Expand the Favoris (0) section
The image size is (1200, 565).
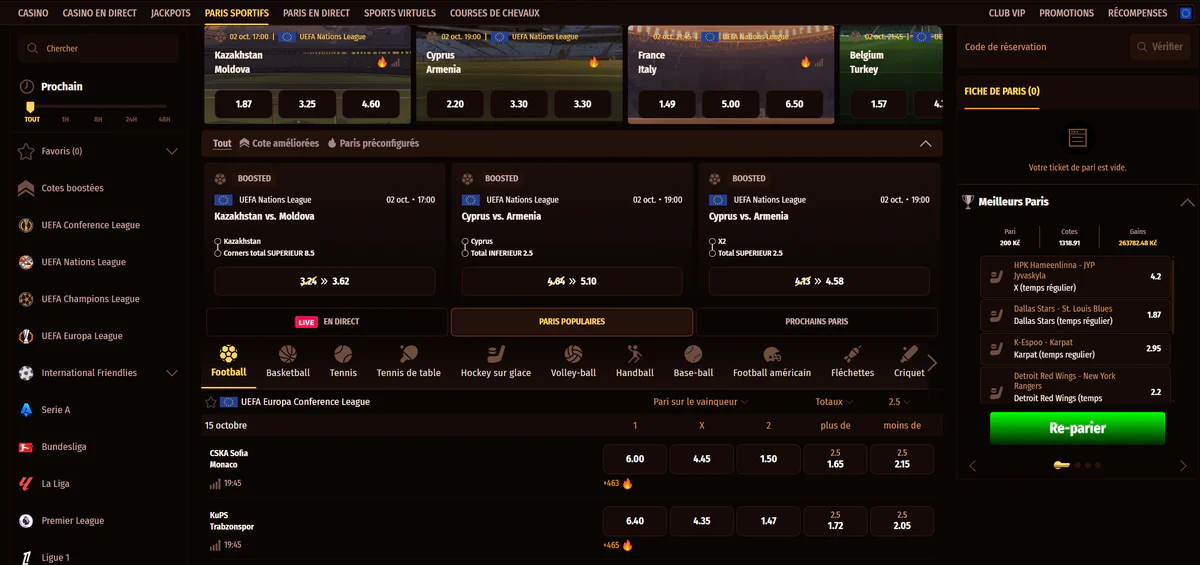pyautogui.click(x=172, y=152)
